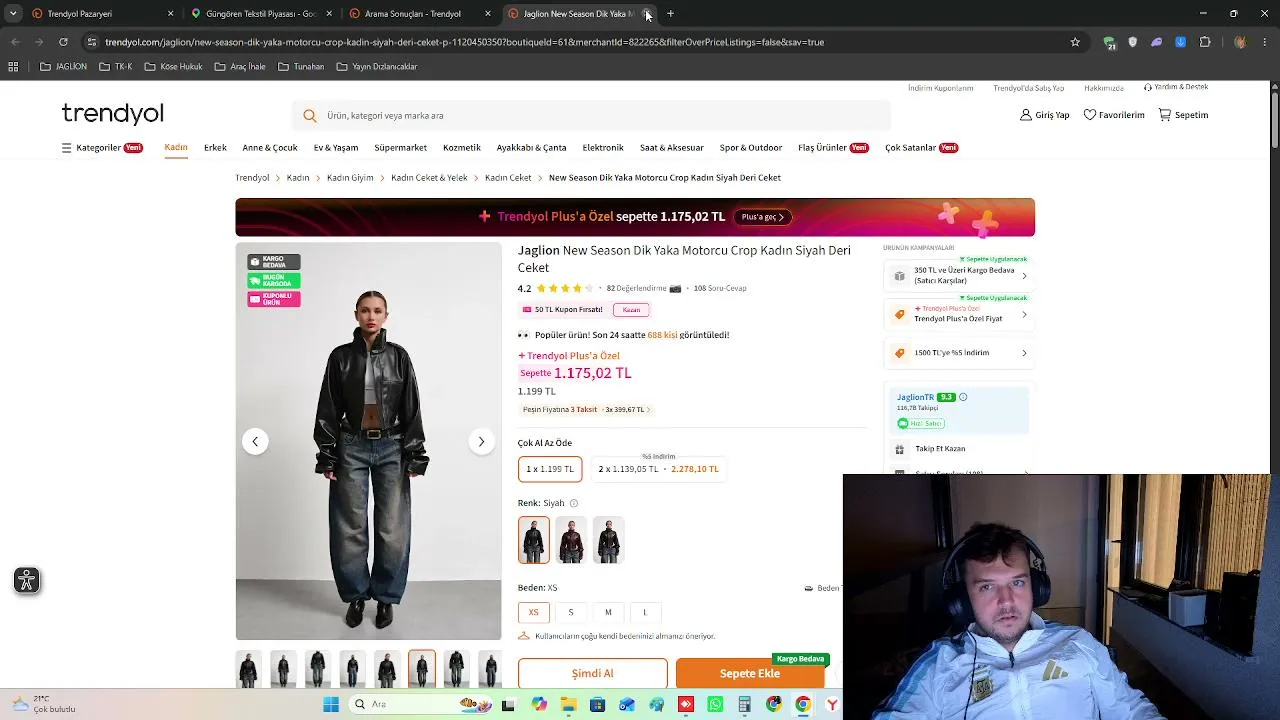Open Yardım & Destek

tap(1176, 87)
